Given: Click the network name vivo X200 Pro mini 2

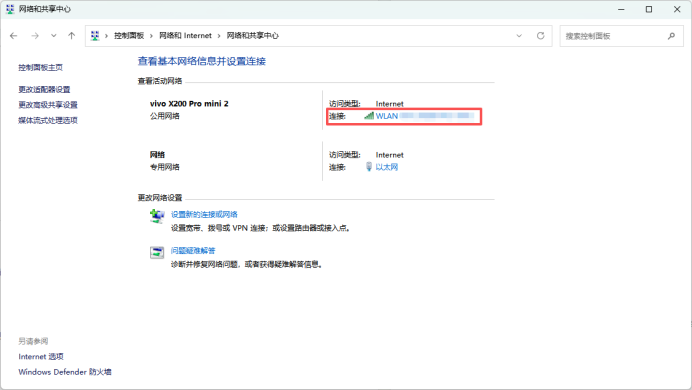Looking at the screenshot, I should (189, 104).
